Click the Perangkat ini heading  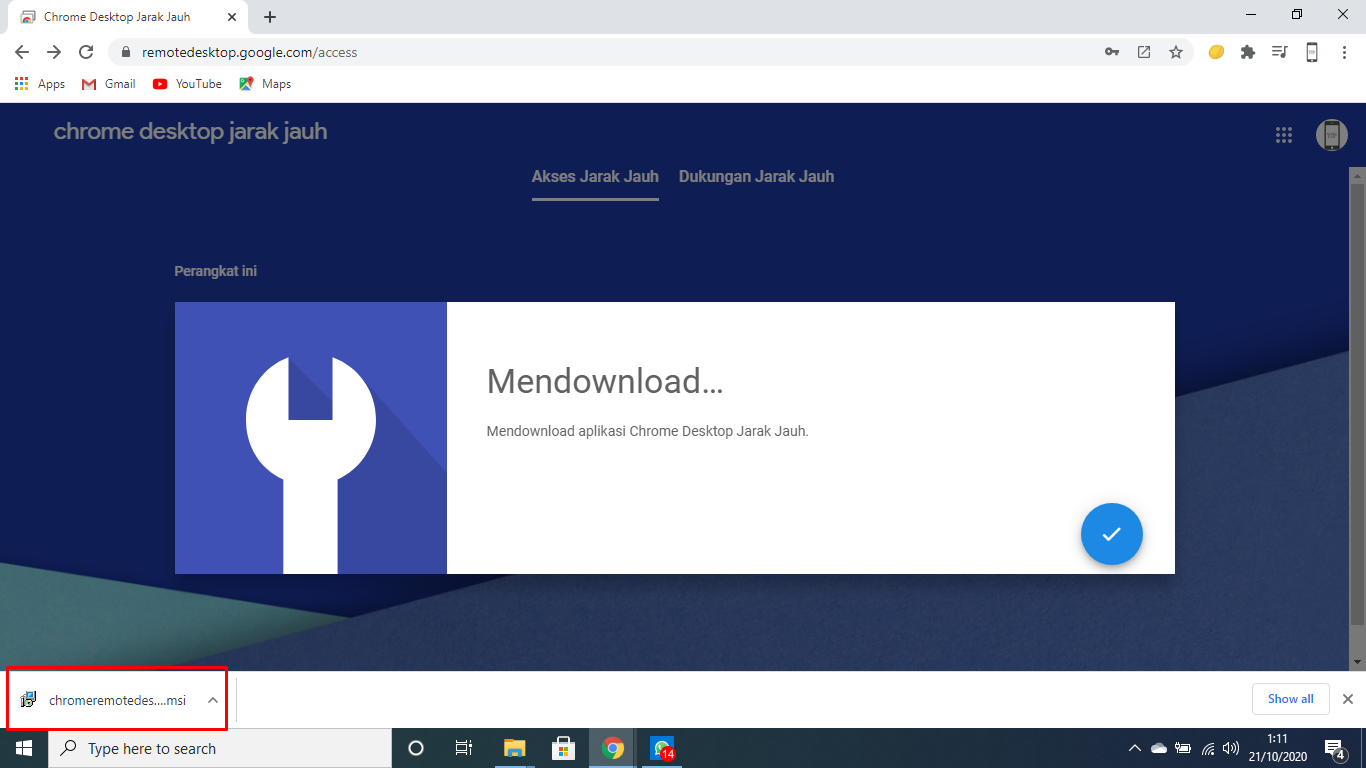coord(216,271)
